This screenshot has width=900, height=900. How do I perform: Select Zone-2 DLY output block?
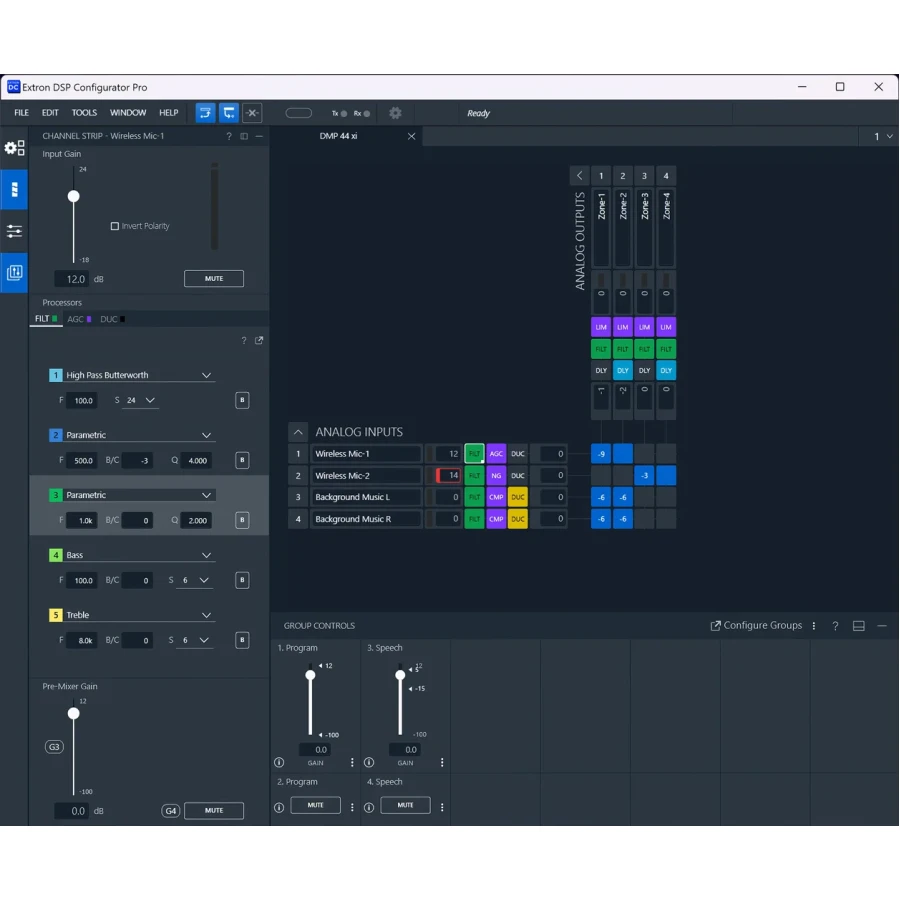(x=623, y=371)
